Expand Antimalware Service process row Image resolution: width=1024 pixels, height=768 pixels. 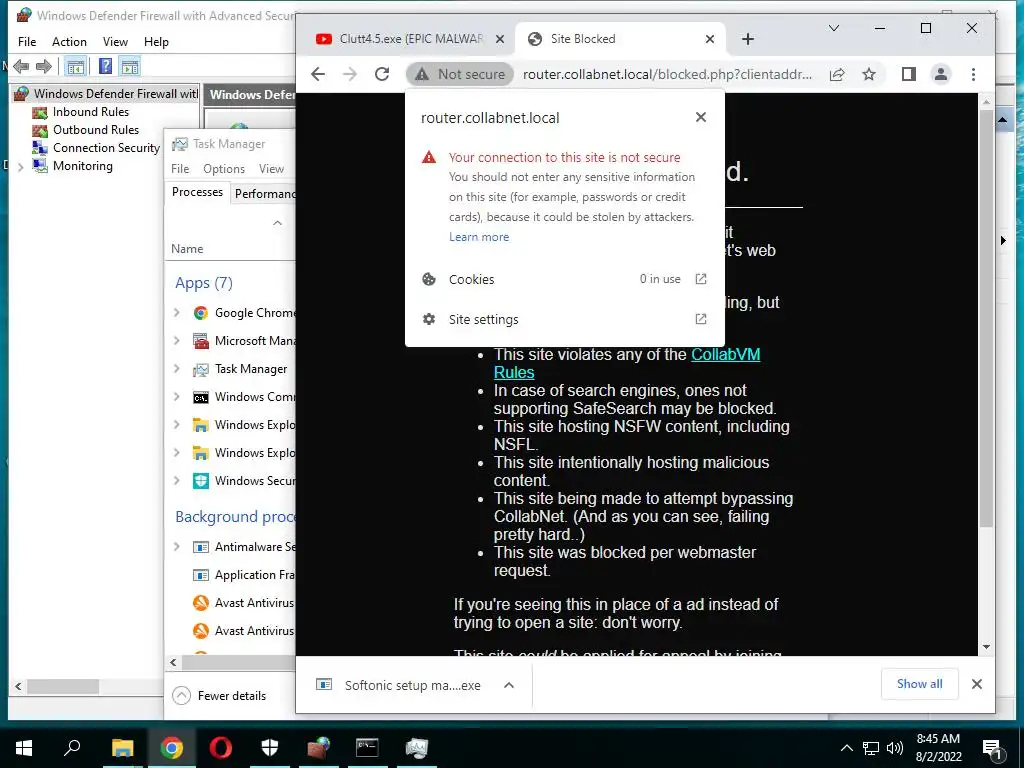pyautogui.click(x=176, y=547)
